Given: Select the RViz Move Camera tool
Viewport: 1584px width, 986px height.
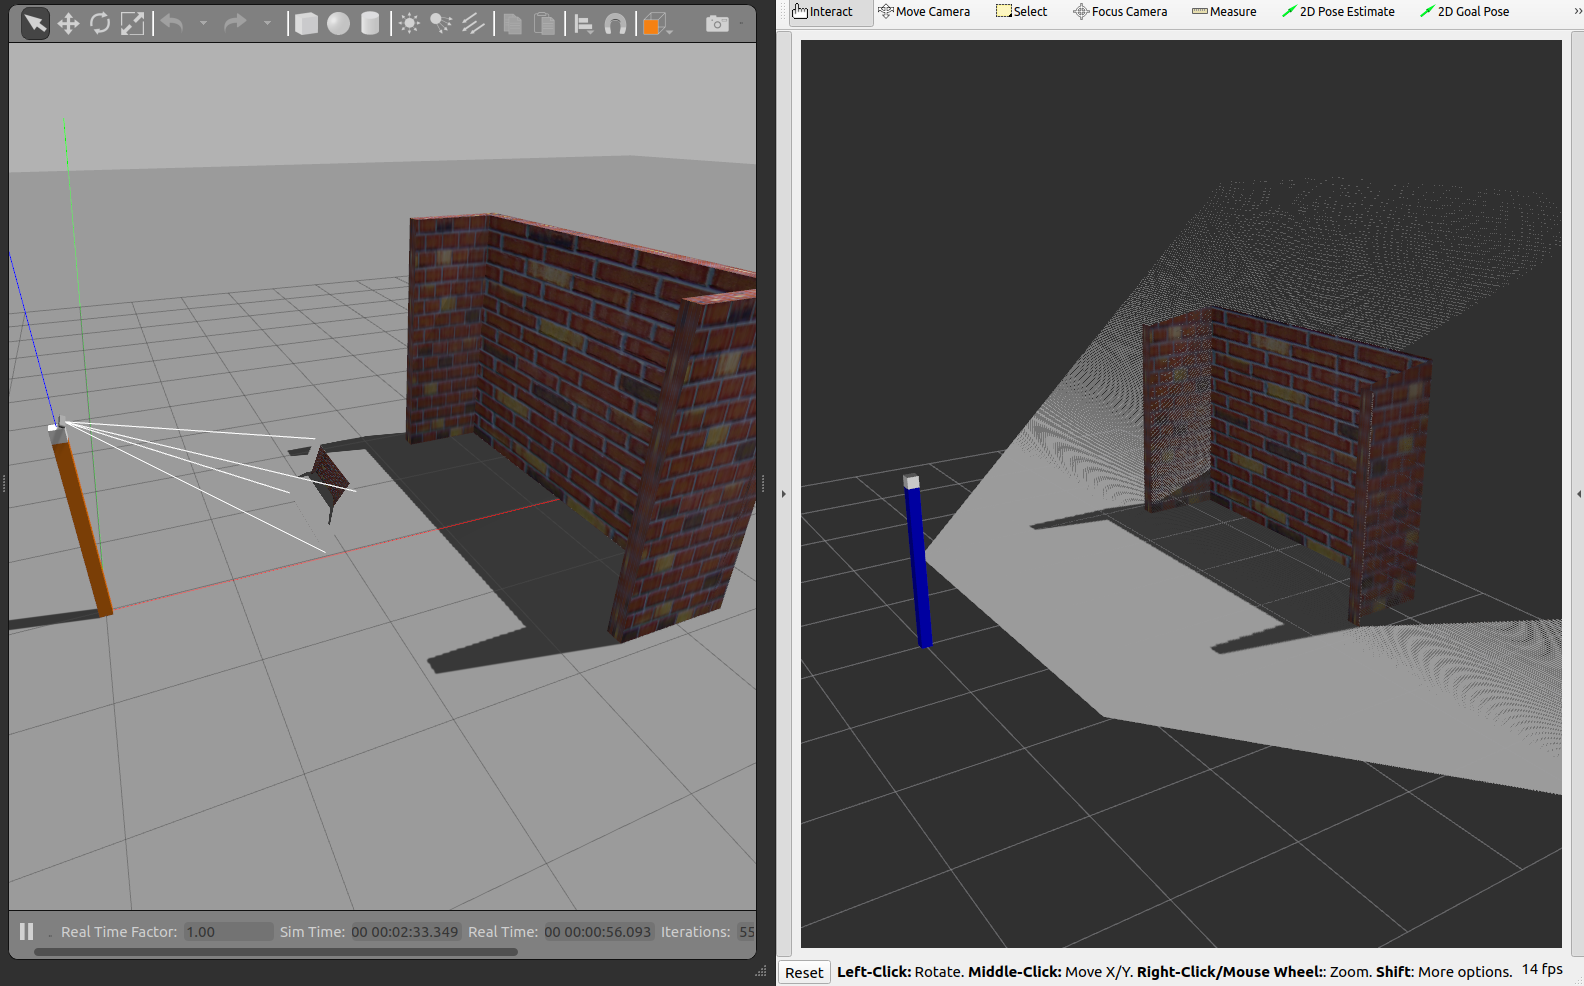Looking at the screenshot, I should (x=924, y=12).
